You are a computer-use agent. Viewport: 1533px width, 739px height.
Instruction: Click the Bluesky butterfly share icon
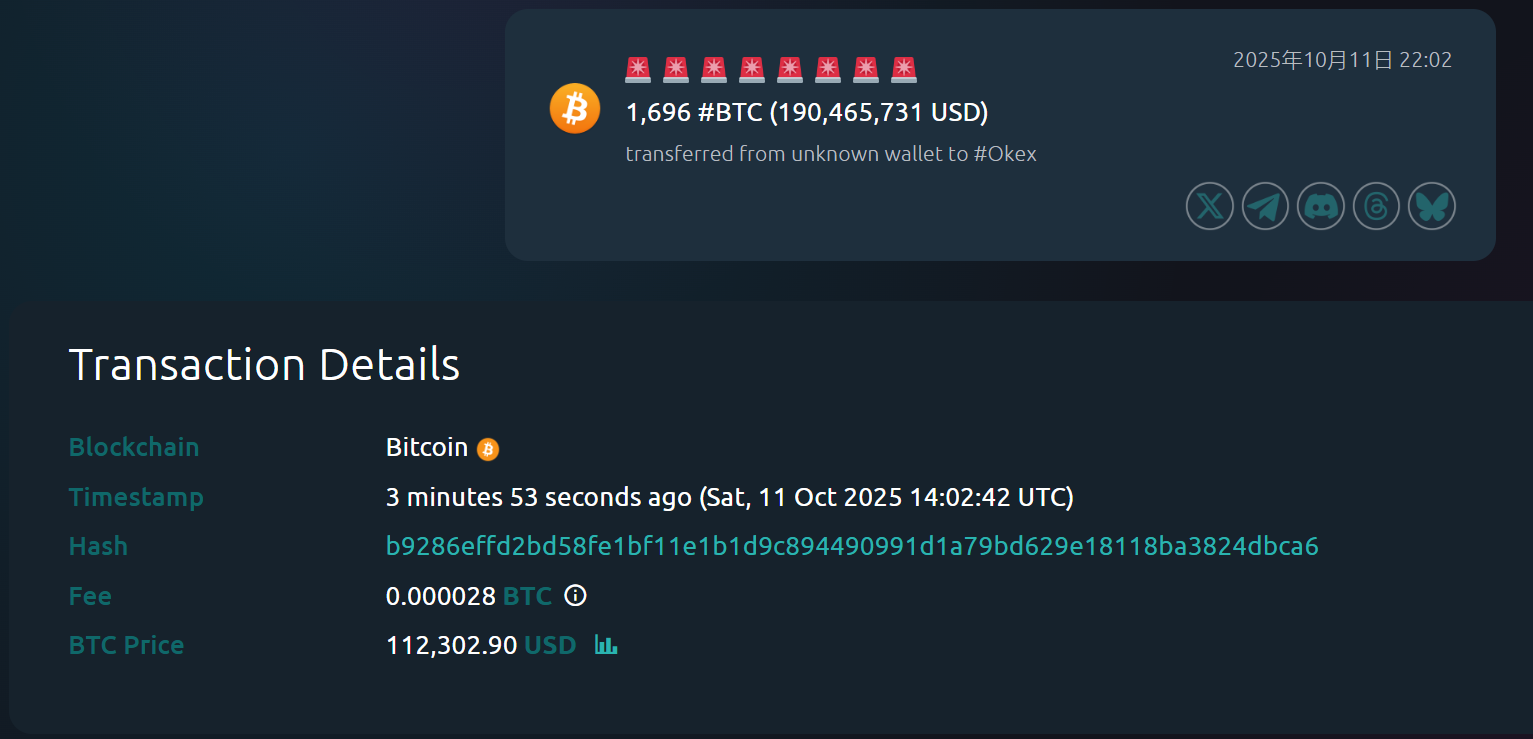[x=1432, y=207]
